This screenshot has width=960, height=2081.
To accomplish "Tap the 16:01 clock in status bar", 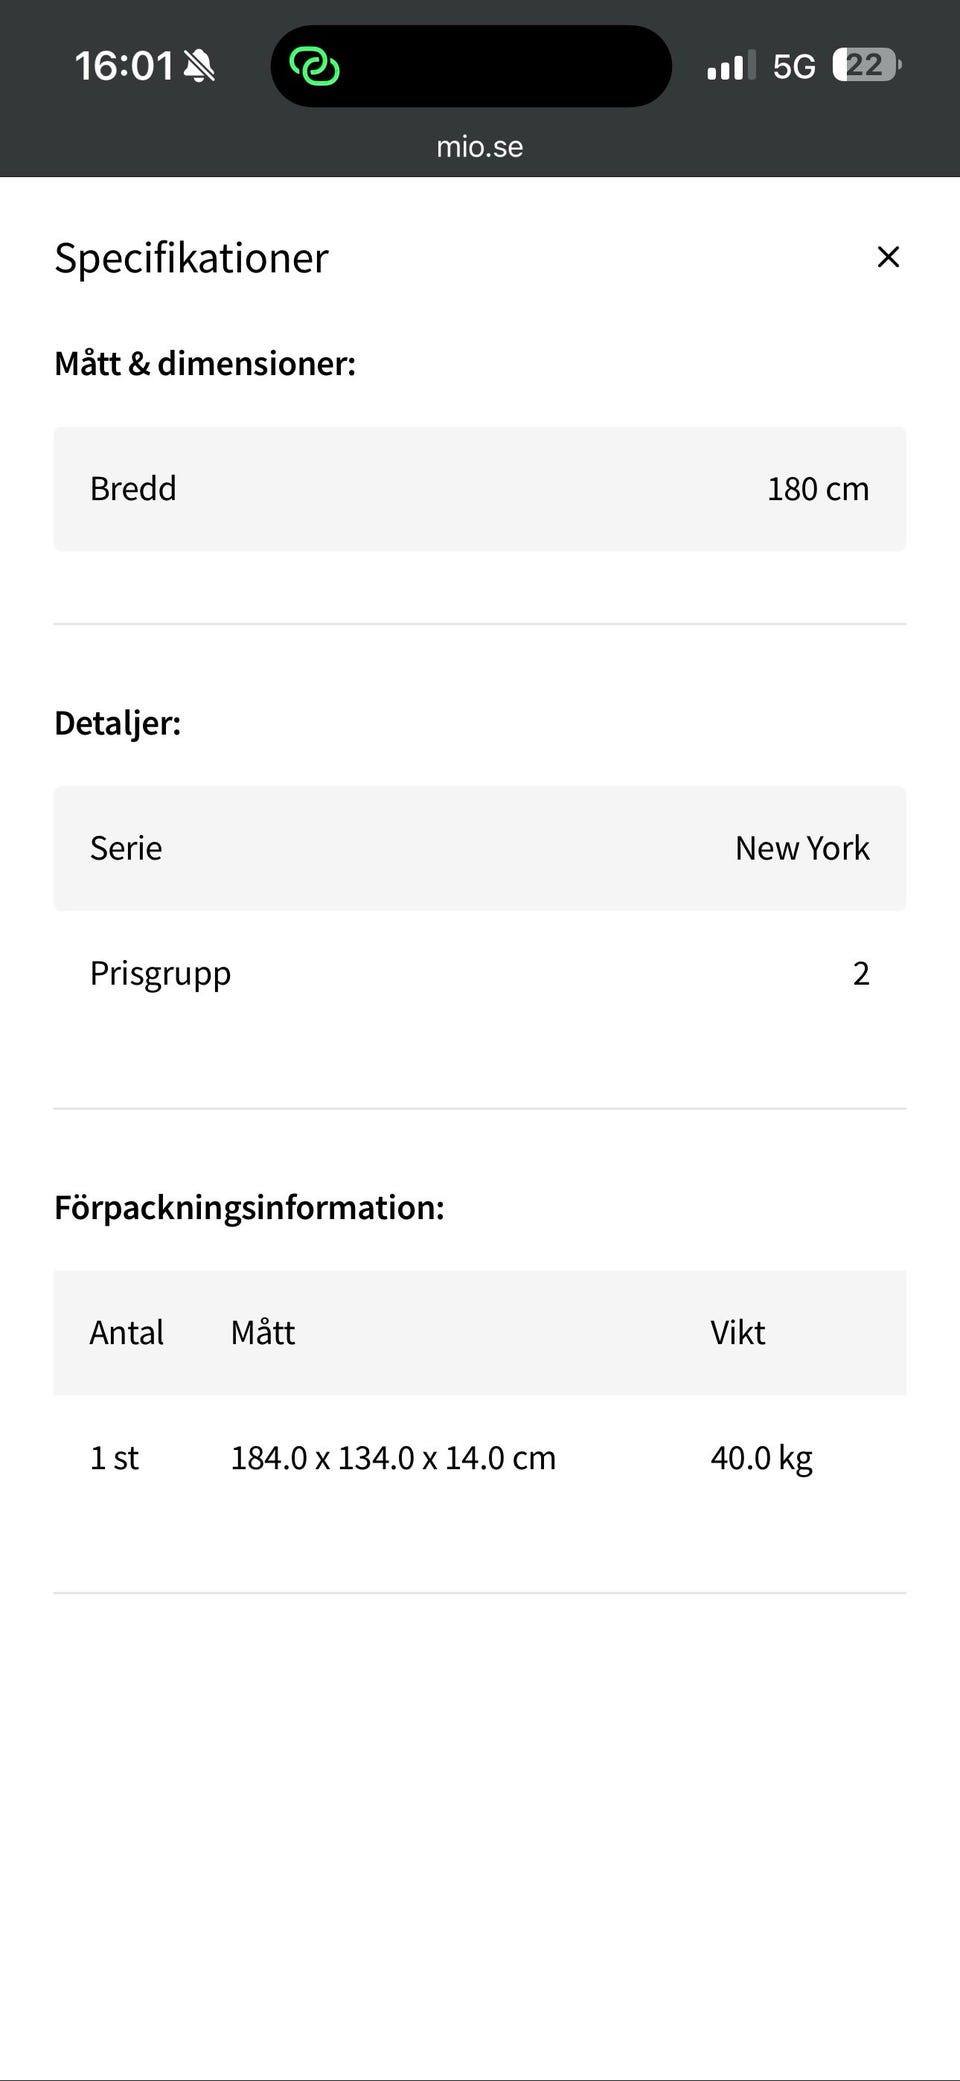I will point(124,67).
